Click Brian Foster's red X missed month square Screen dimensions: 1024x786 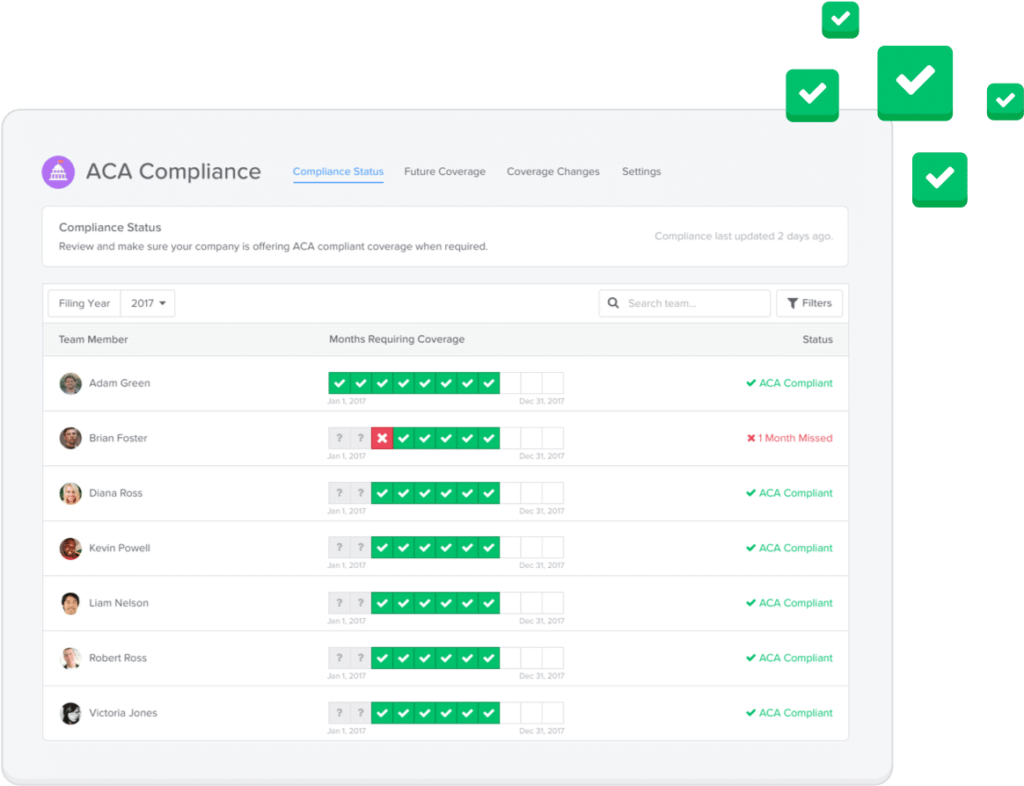pos(381,438)
